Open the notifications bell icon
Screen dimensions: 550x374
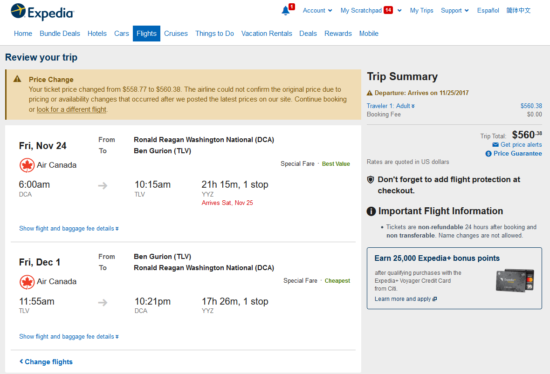(x=286, y=11)
